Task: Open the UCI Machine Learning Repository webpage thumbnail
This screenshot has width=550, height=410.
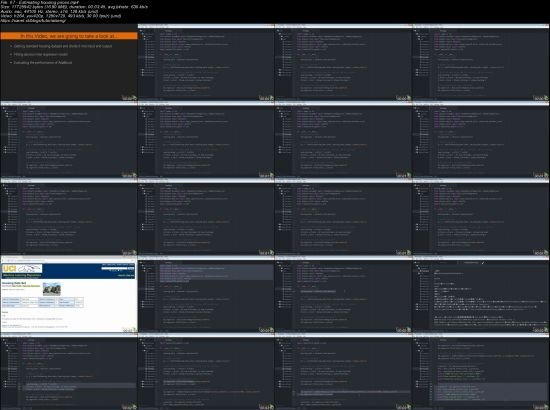Action: click(x=69, y=294)
